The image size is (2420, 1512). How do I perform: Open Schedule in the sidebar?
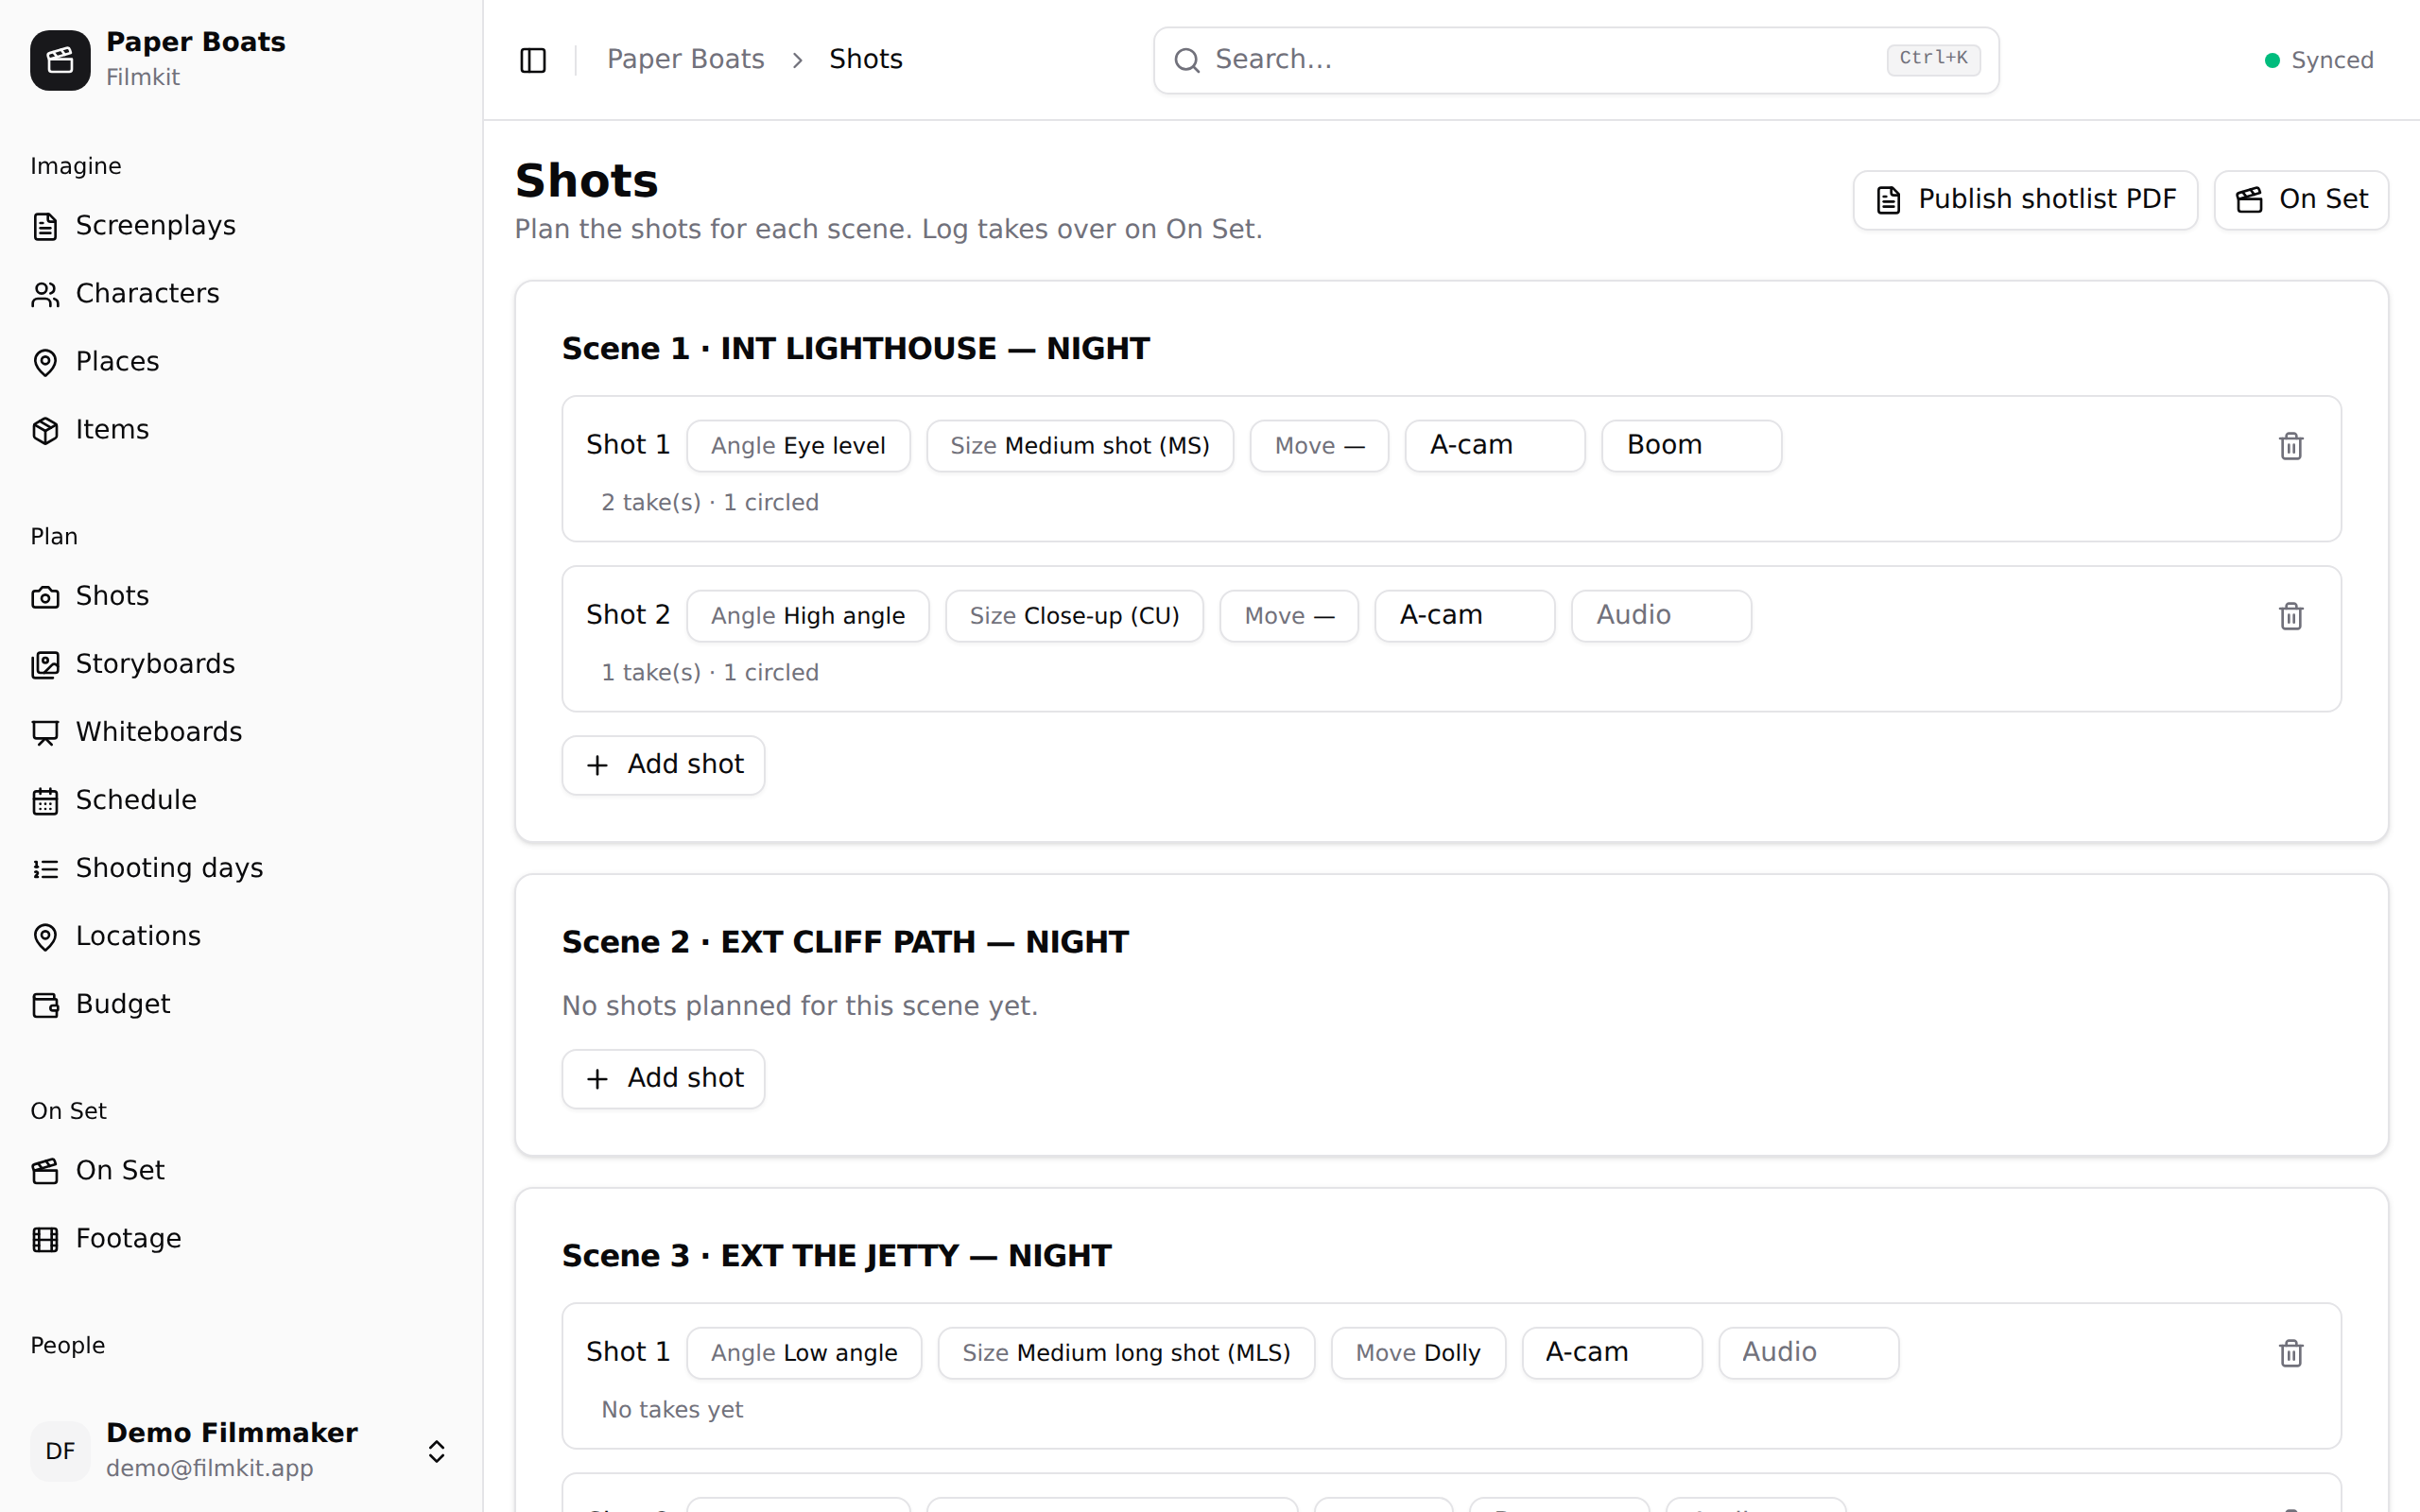tap(241, 800)
